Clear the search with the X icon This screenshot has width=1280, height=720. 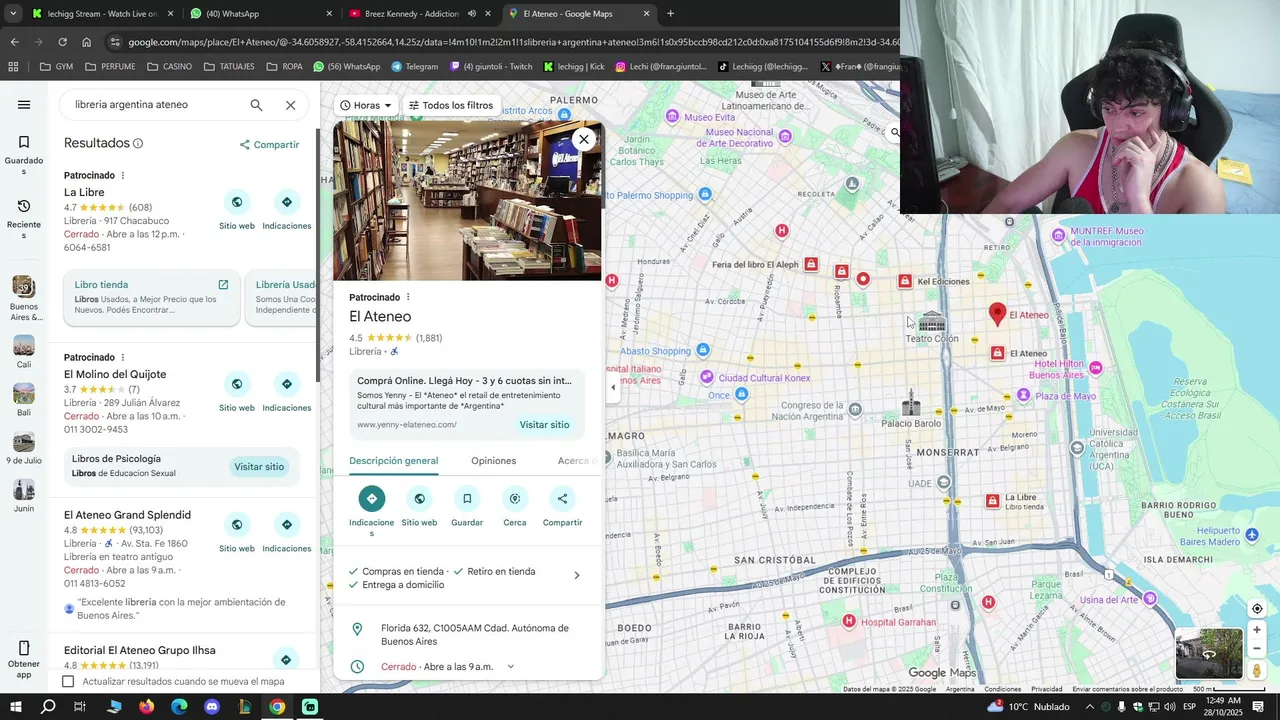point(290,105)
